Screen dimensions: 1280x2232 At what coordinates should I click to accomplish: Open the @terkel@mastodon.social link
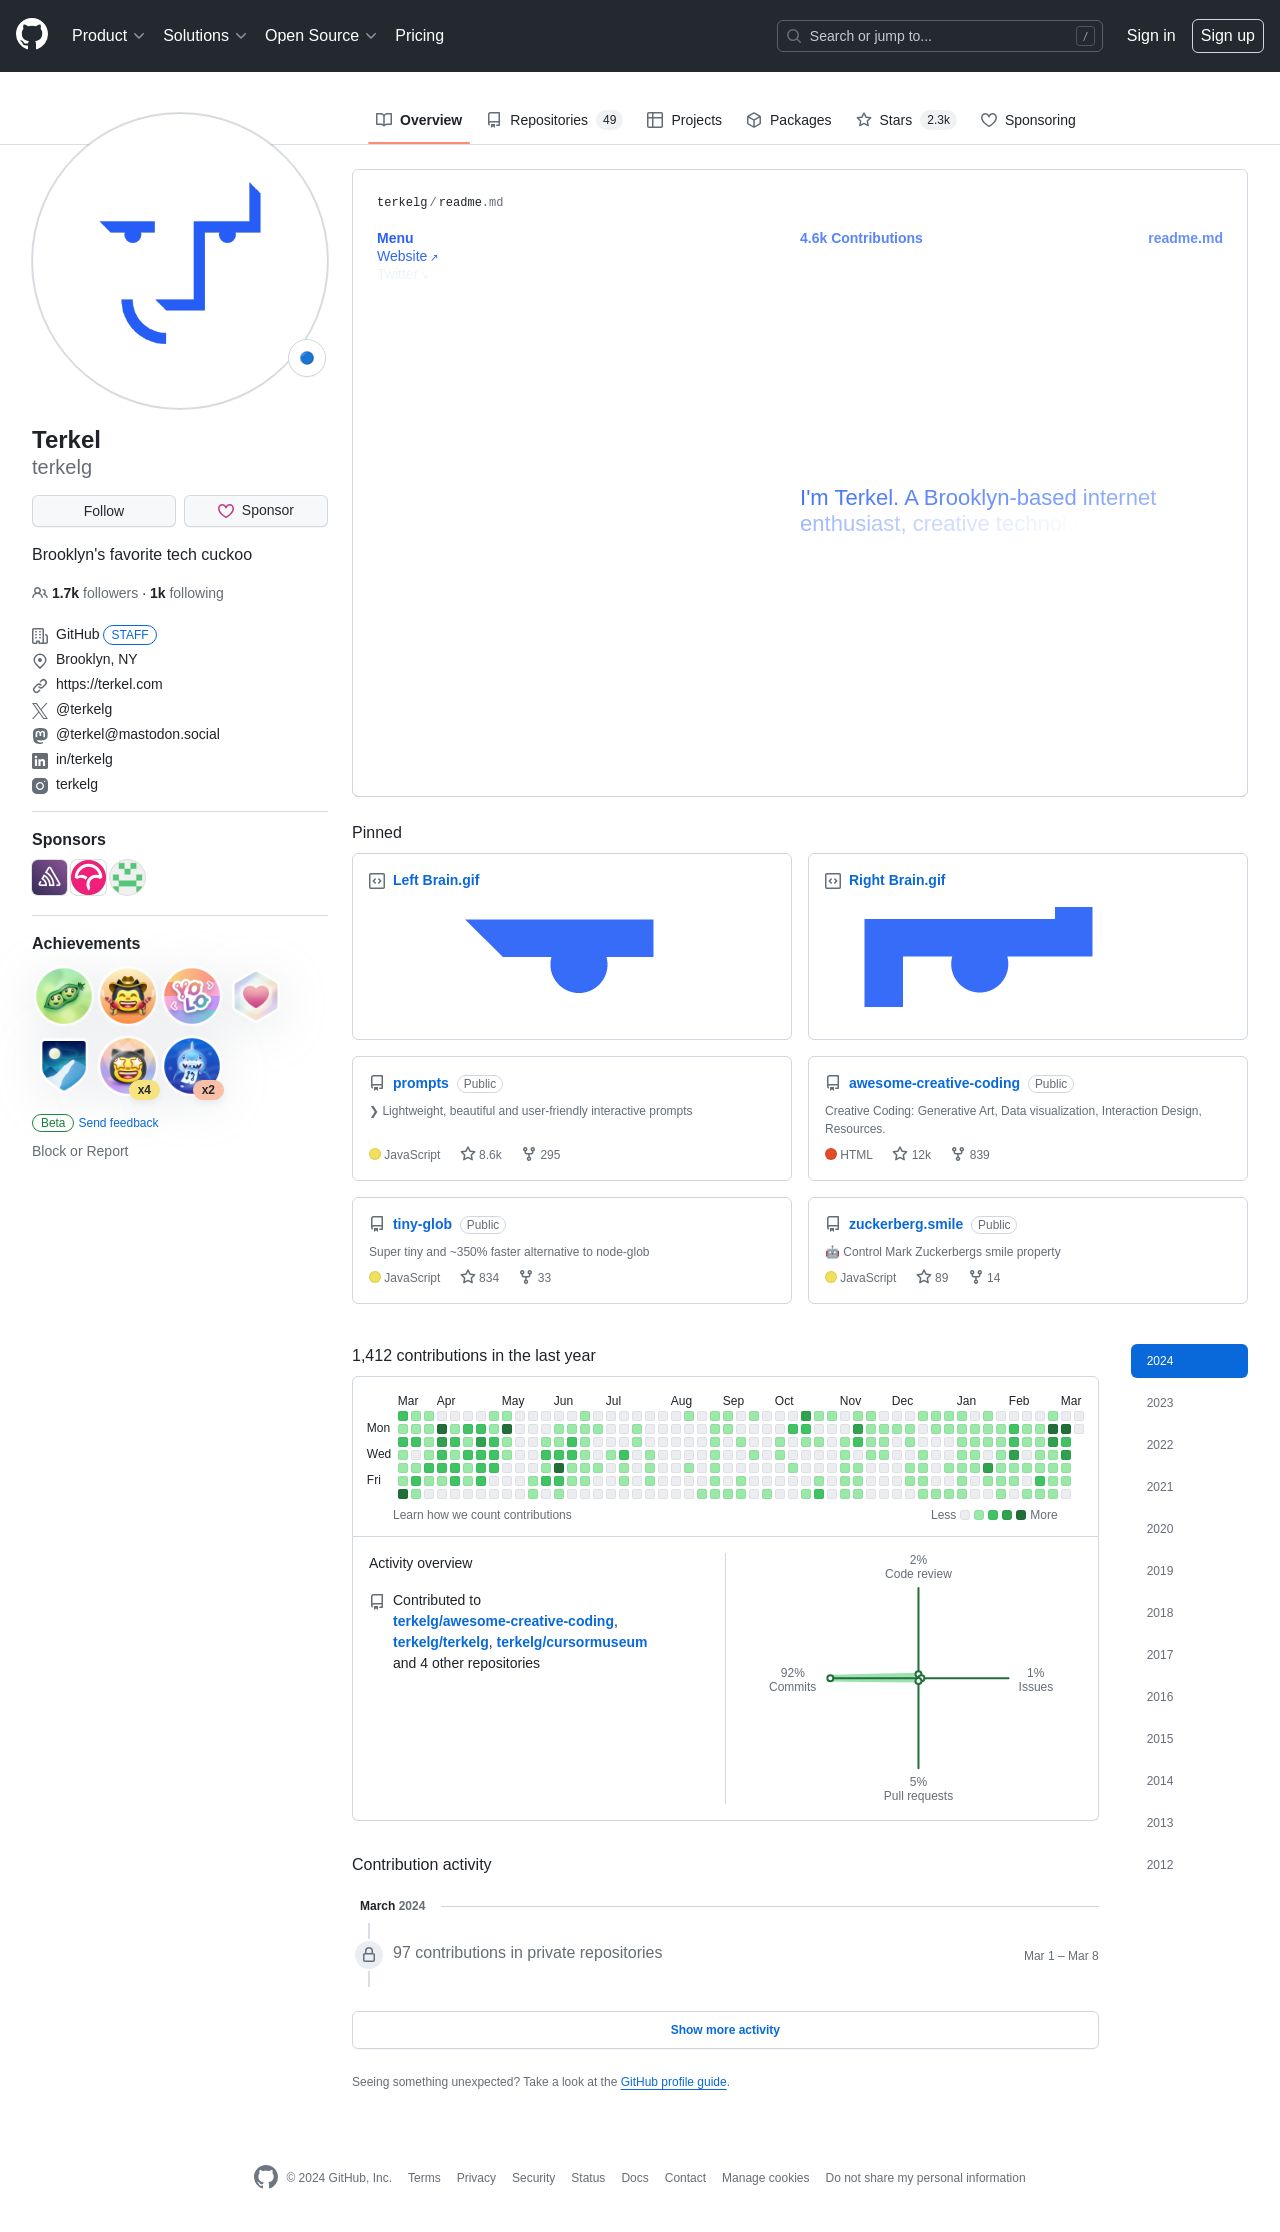click(138, 734)
